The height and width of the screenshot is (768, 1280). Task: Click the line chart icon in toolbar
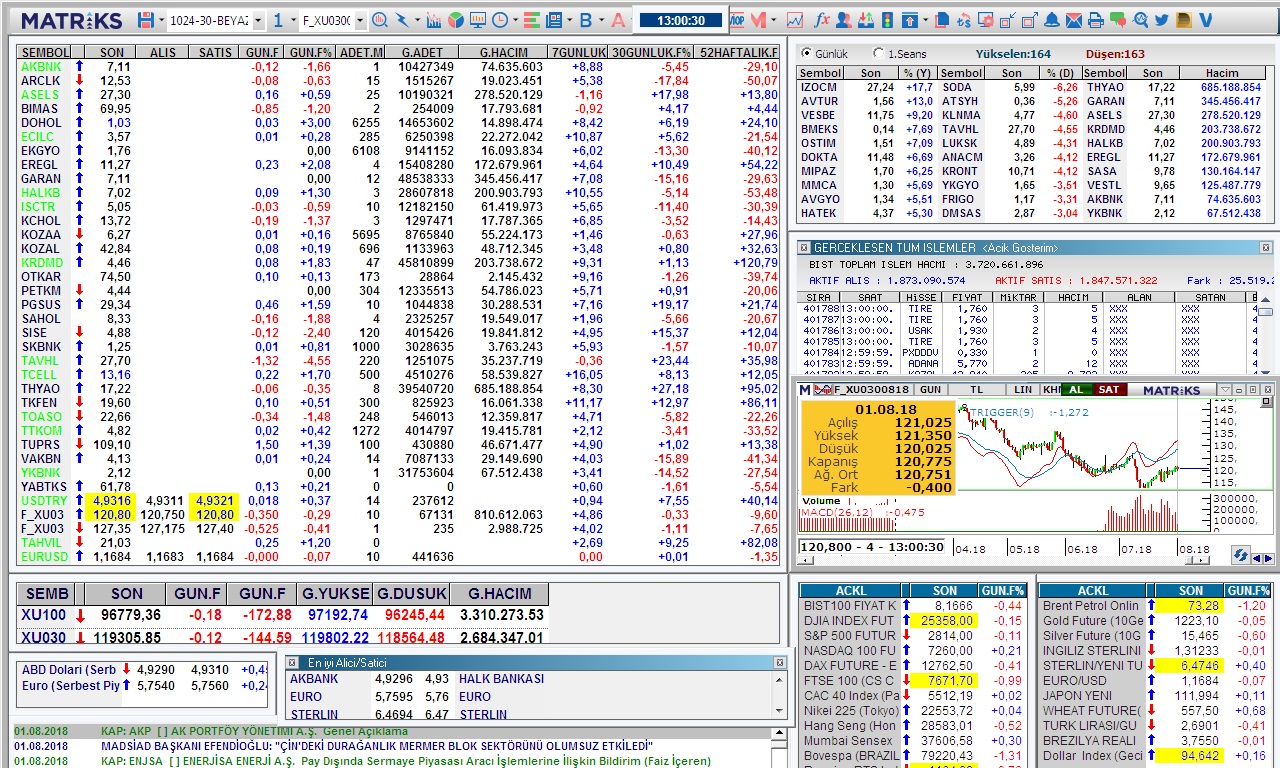click(x=795, y=20)
